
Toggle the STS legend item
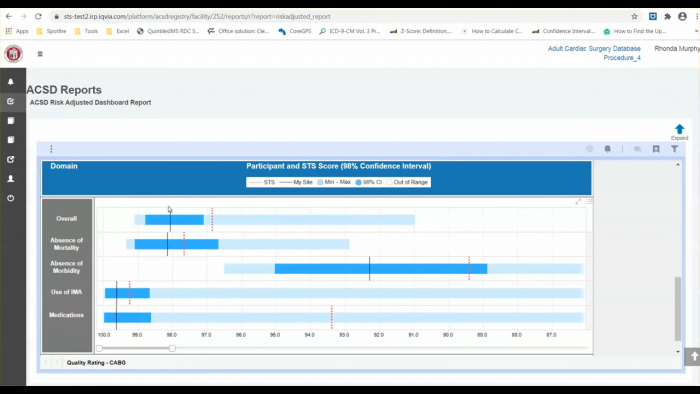click(262, 182)
